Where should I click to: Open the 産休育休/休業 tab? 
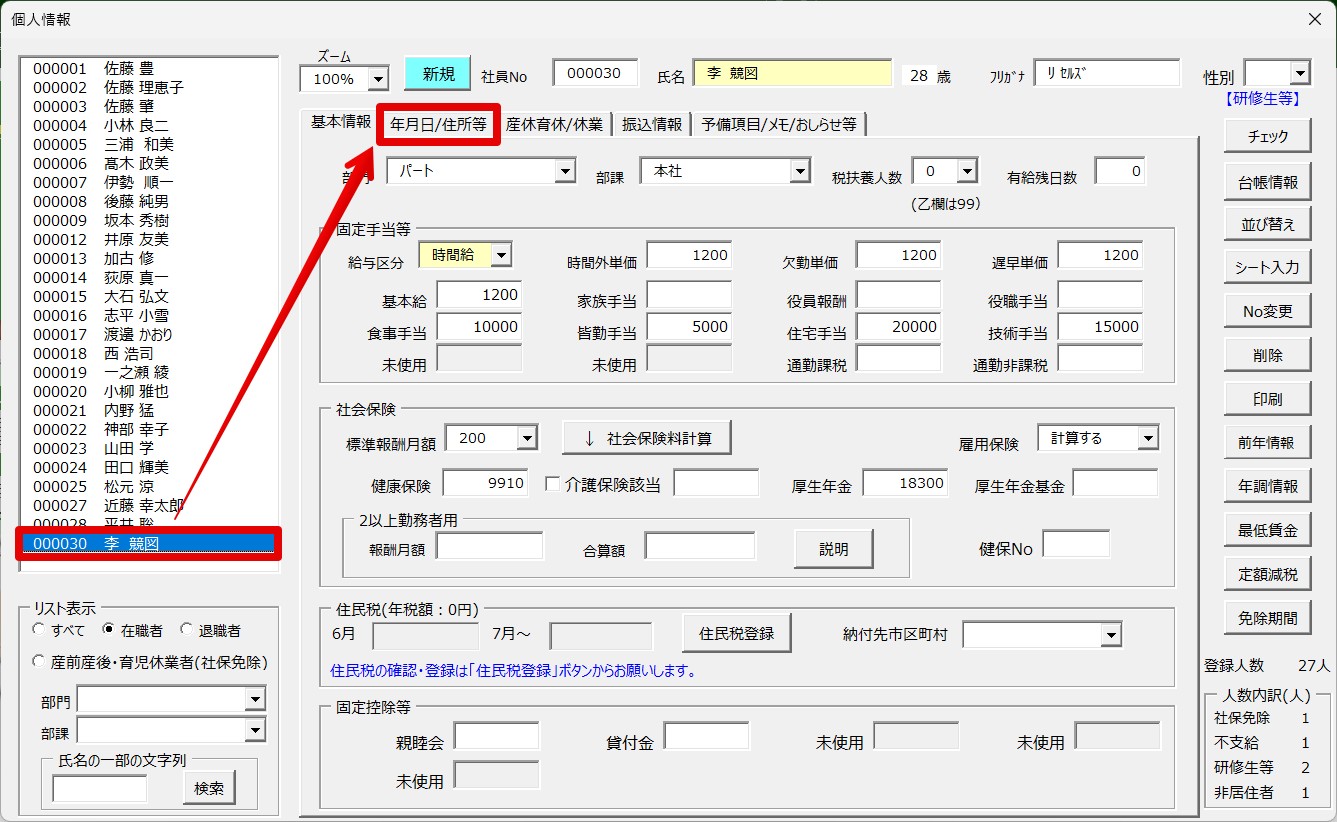pyautogui.click(x=554, y=124)
